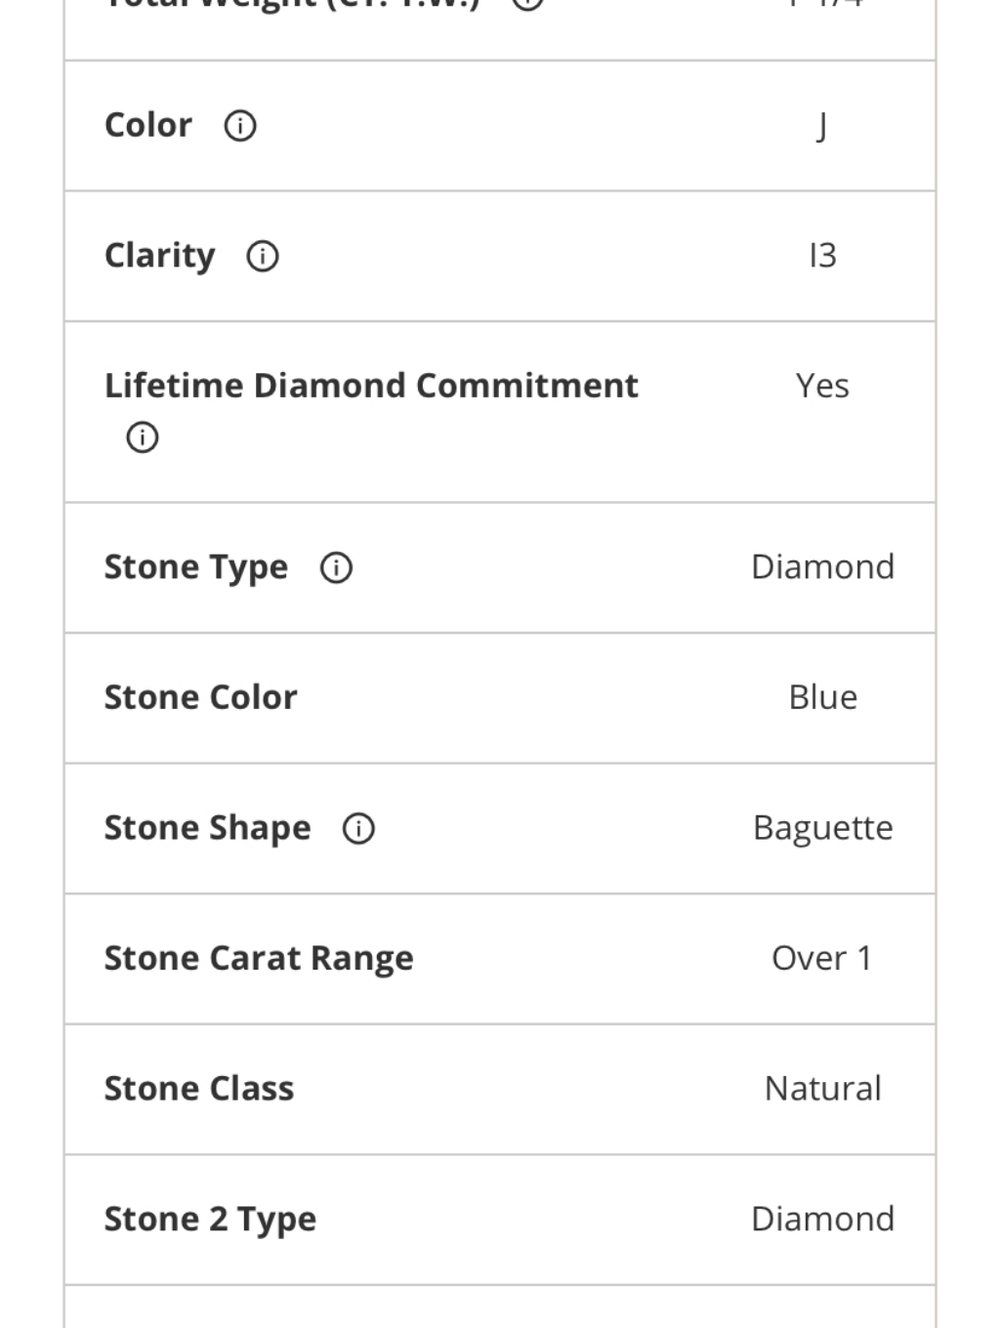This screenshot has width=1000, height=1328.
Task: Click the info icon beside Clarity
Action: pyautogui.click(x=262, y=257)
